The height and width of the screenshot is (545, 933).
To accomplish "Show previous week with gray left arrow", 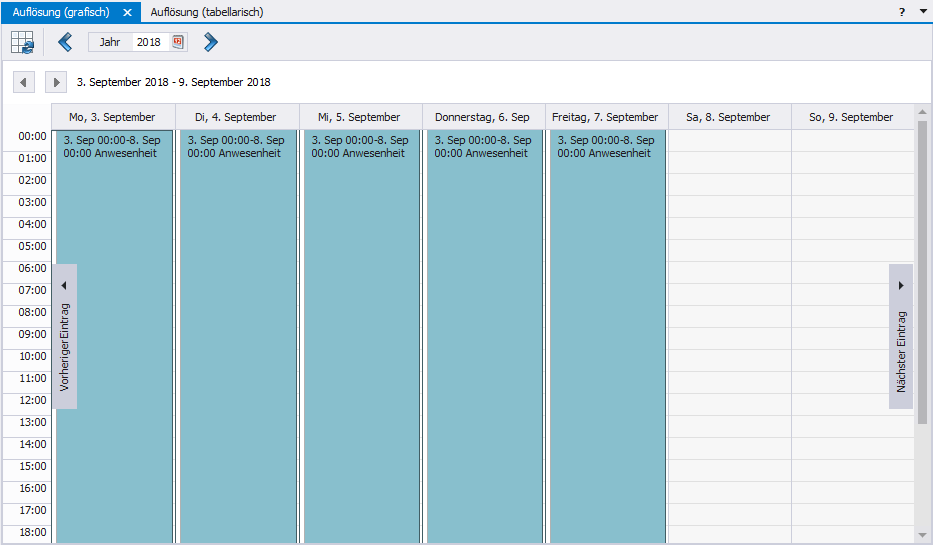I will point(23,82).
